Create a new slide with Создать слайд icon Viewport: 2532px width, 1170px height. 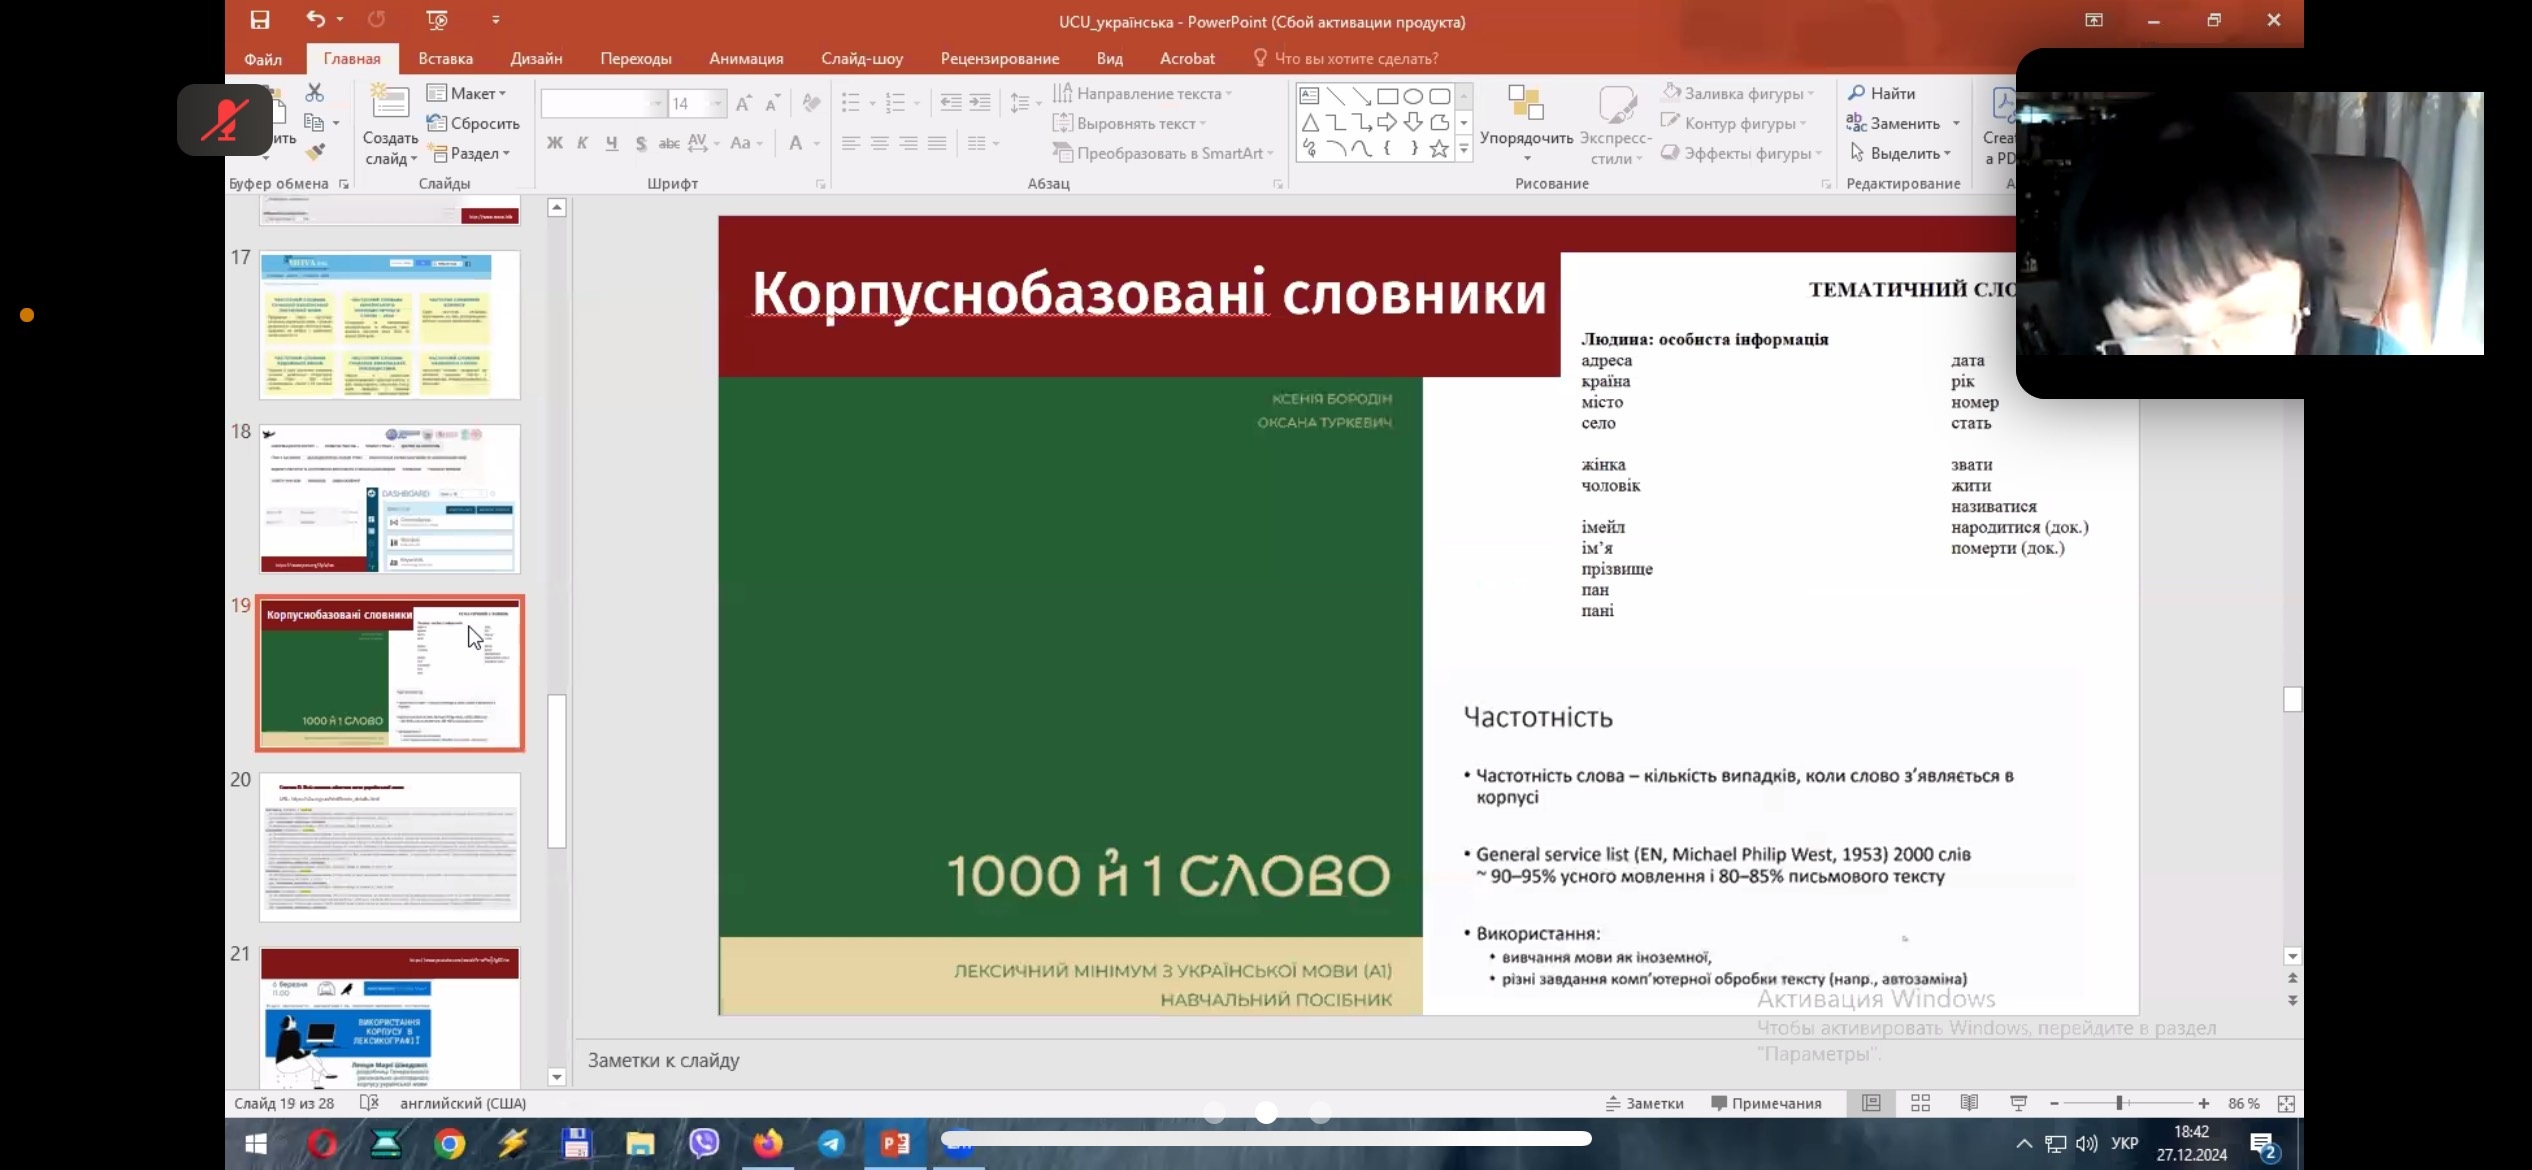click(x=390, y=102)
